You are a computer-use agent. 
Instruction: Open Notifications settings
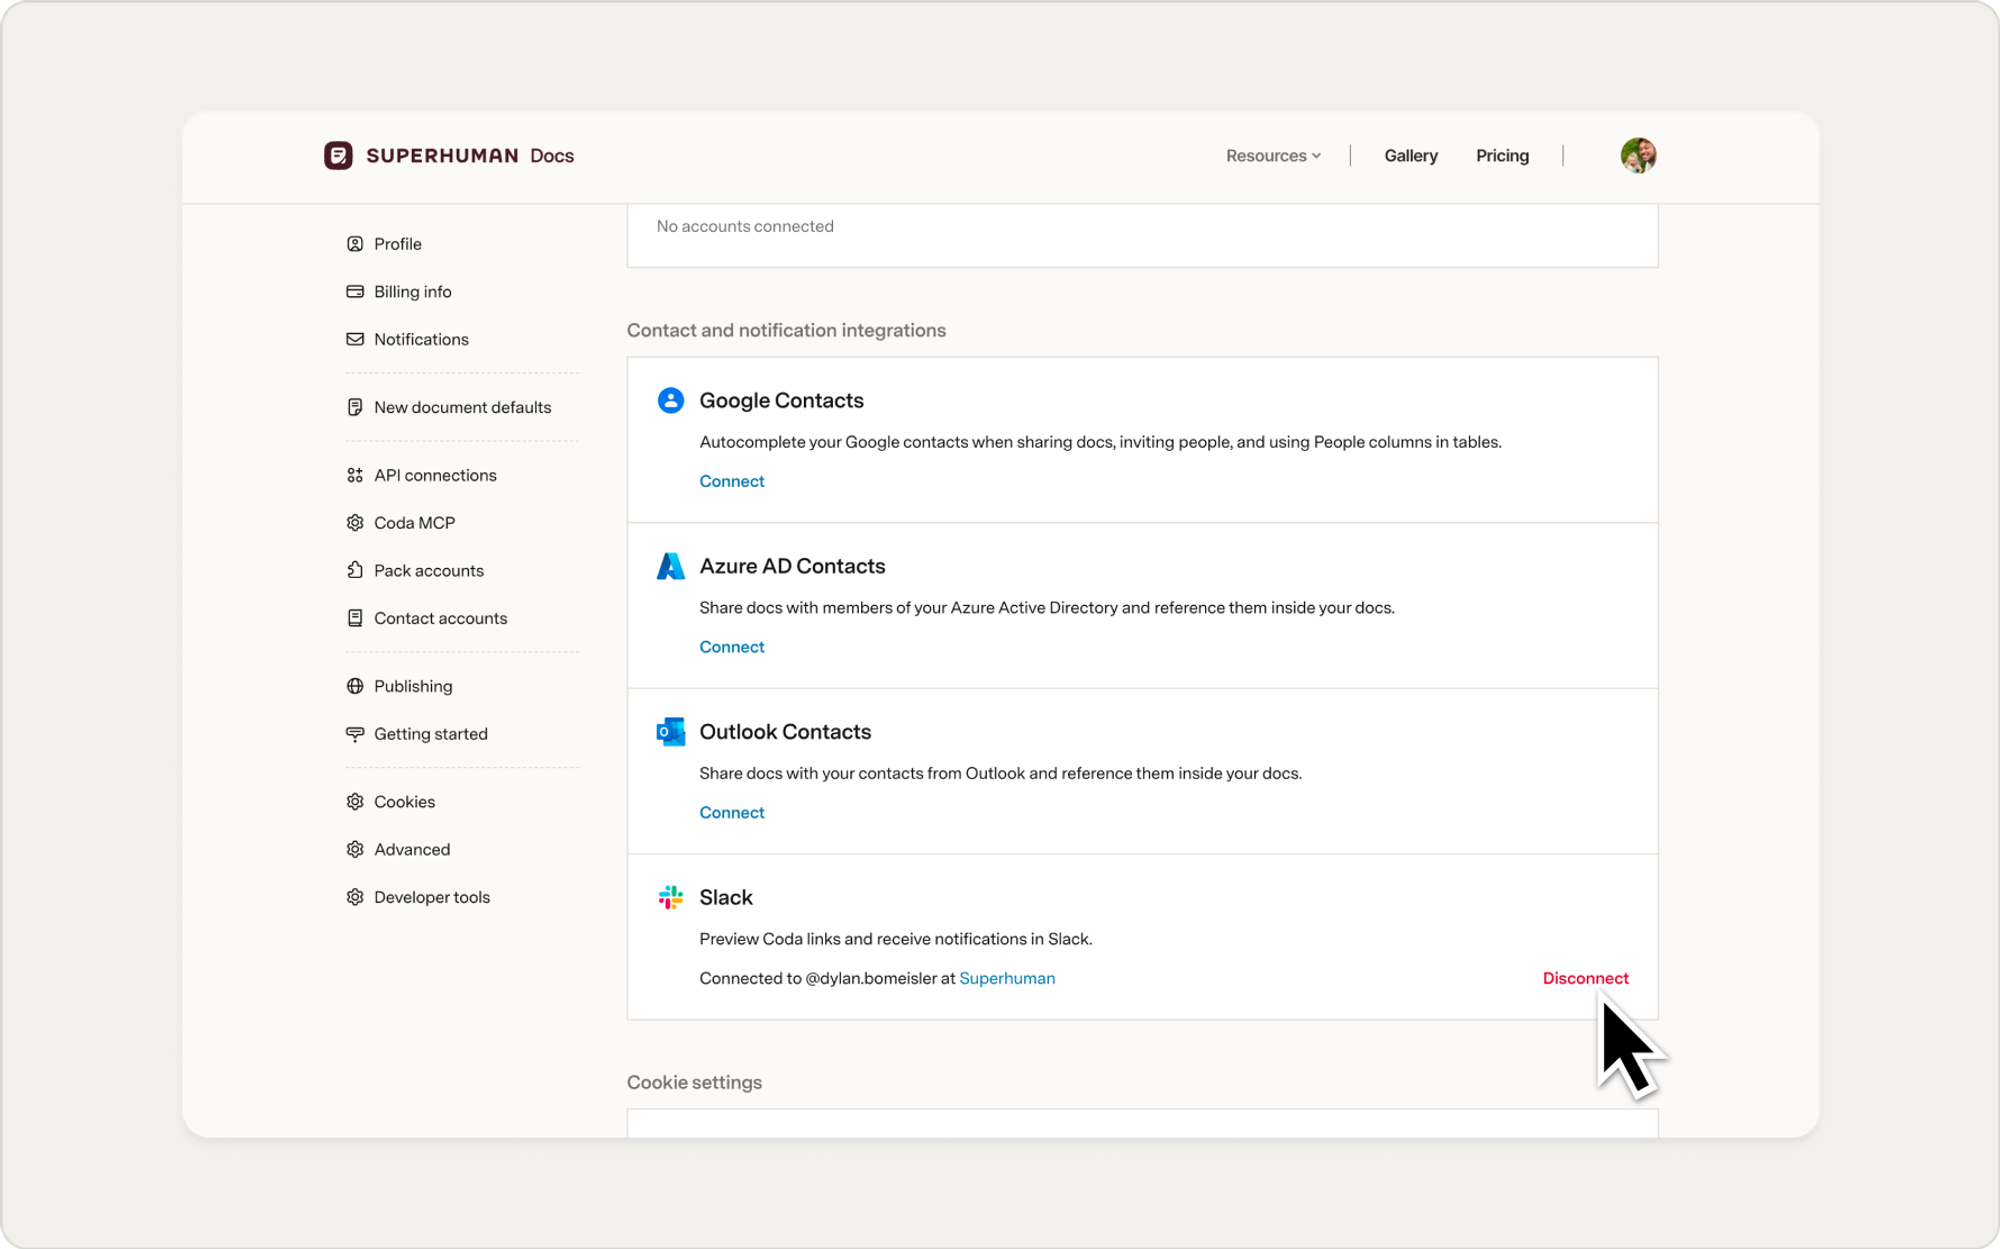[x=421, y=340]
